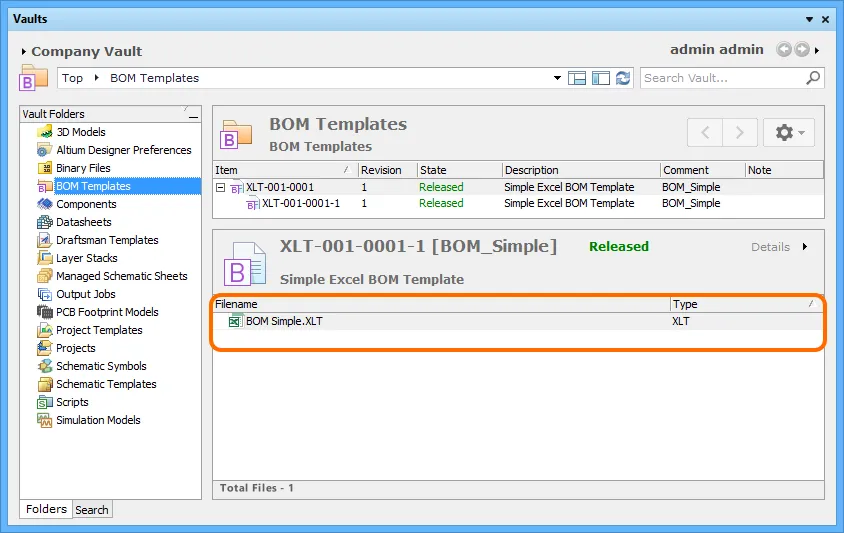Click the Company Vault title
Image resolution: width=844 pixels, height=533 pixels.
(87, 52)
